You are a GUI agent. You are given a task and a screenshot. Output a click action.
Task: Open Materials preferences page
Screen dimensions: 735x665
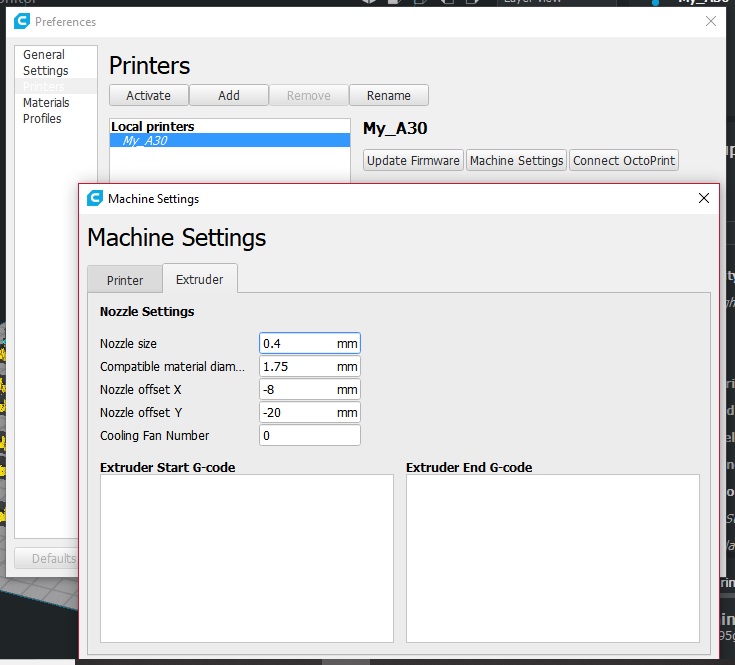point(46,102)
